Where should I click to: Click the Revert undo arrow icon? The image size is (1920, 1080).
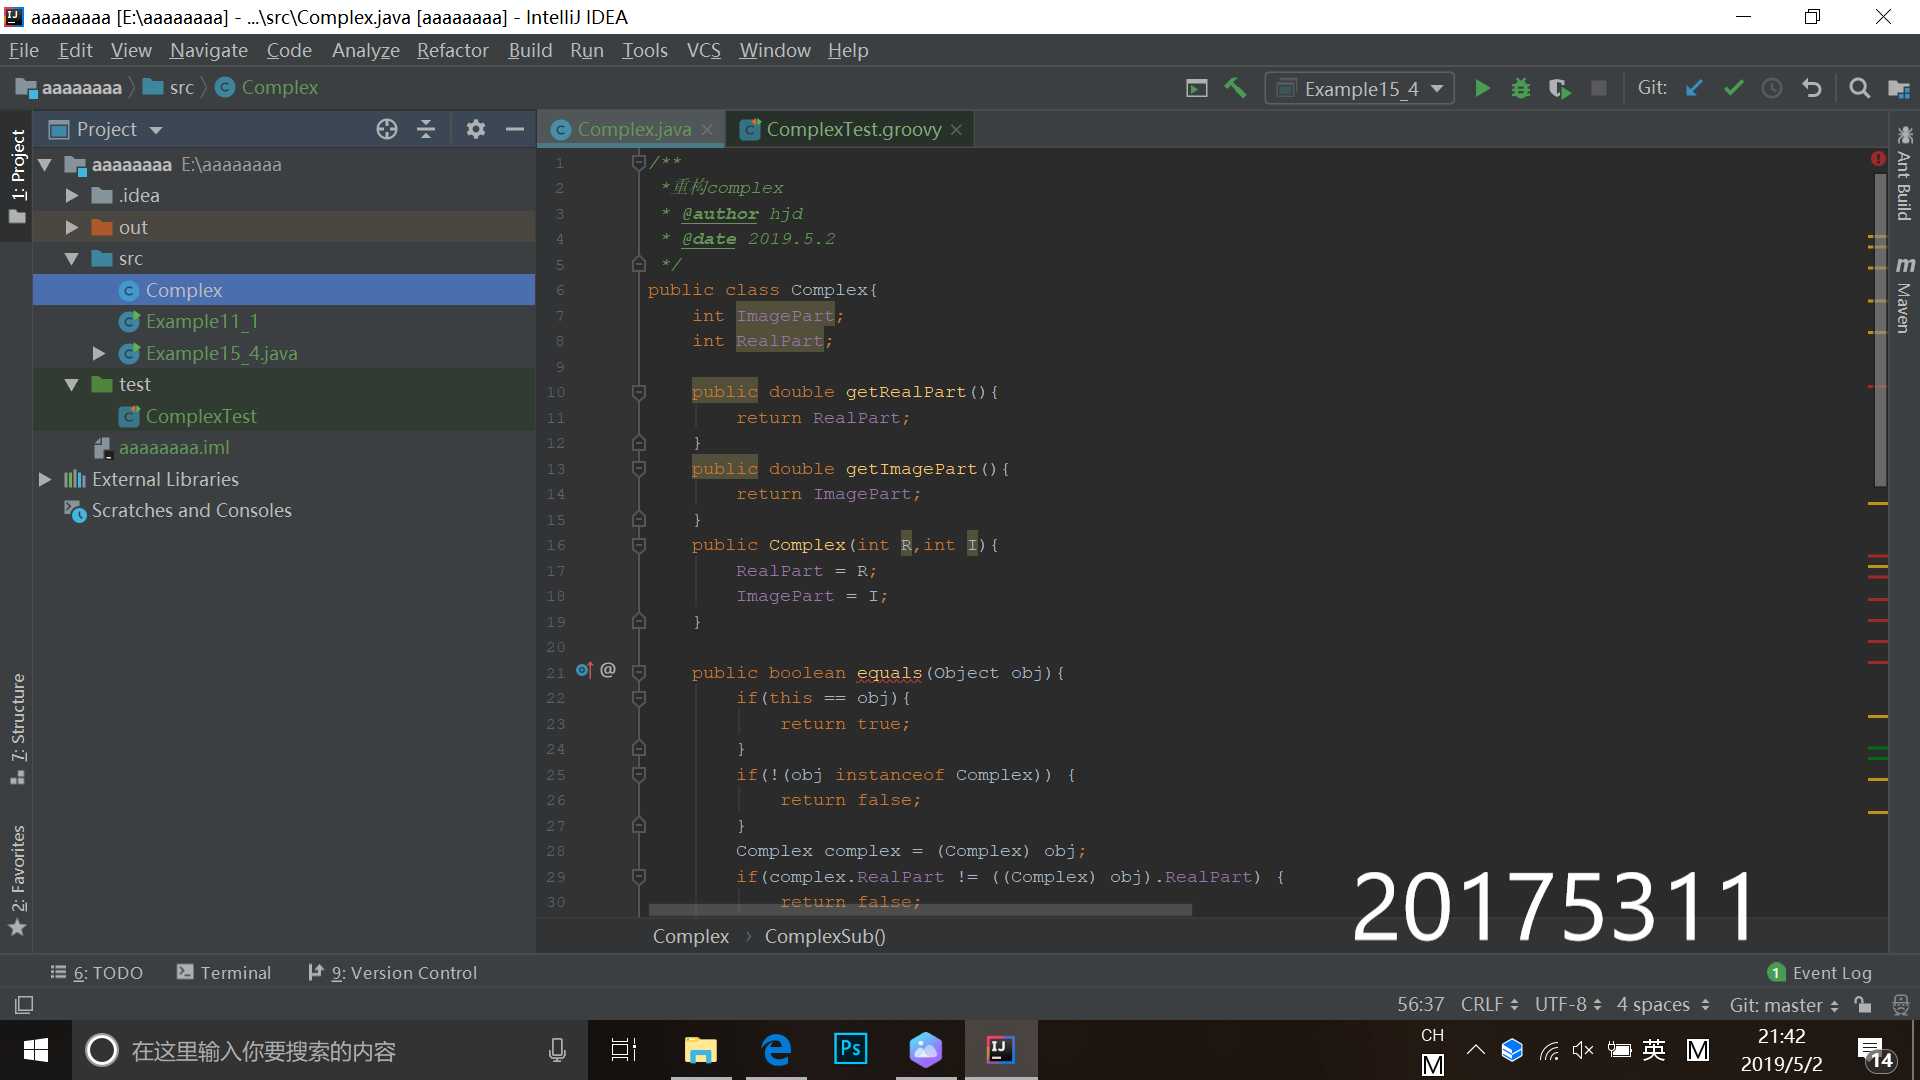pyautogui.click(x=1811, y=88)
